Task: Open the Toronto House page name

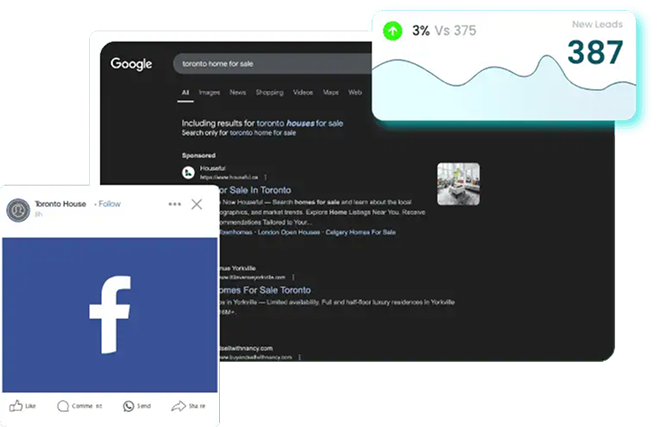Action: [x=60, y=204]
